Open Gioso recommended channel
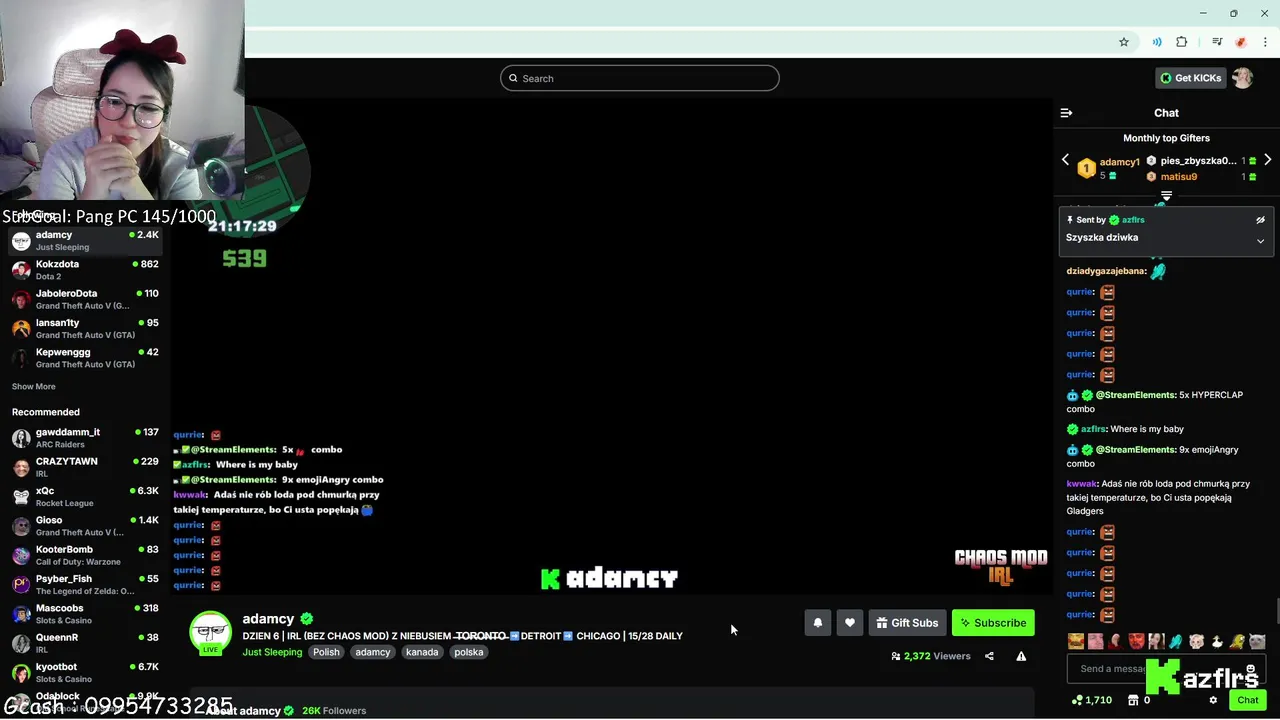1280x720 pixels. 85,526
